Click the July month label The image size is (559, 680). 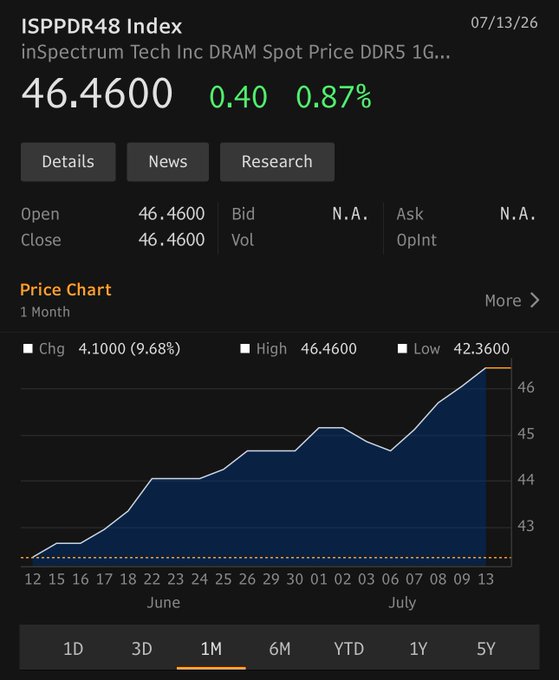[x=402, y=603]
